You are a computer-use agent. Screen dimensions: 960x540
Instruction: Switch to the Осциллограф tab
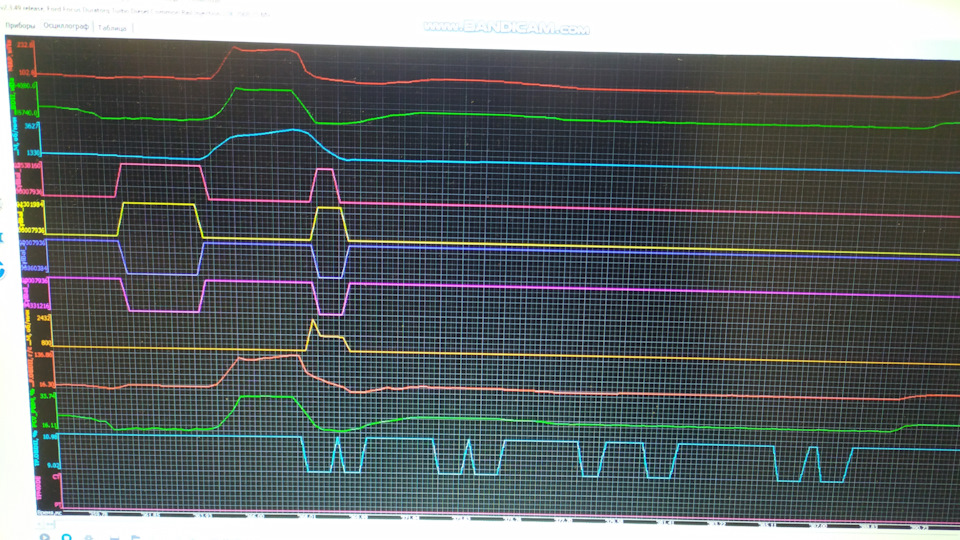[x=66, y=26]
